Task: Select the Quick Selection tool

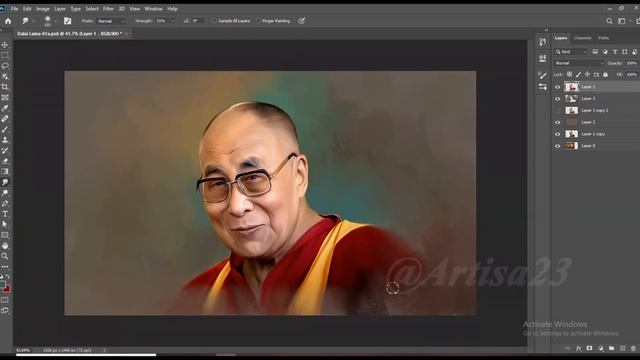Action: coord(5,76)
